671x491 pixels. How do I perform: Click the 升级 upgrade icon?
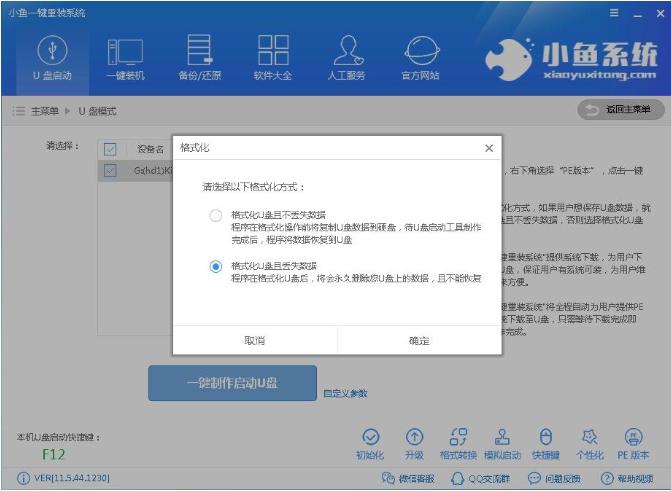414,437
